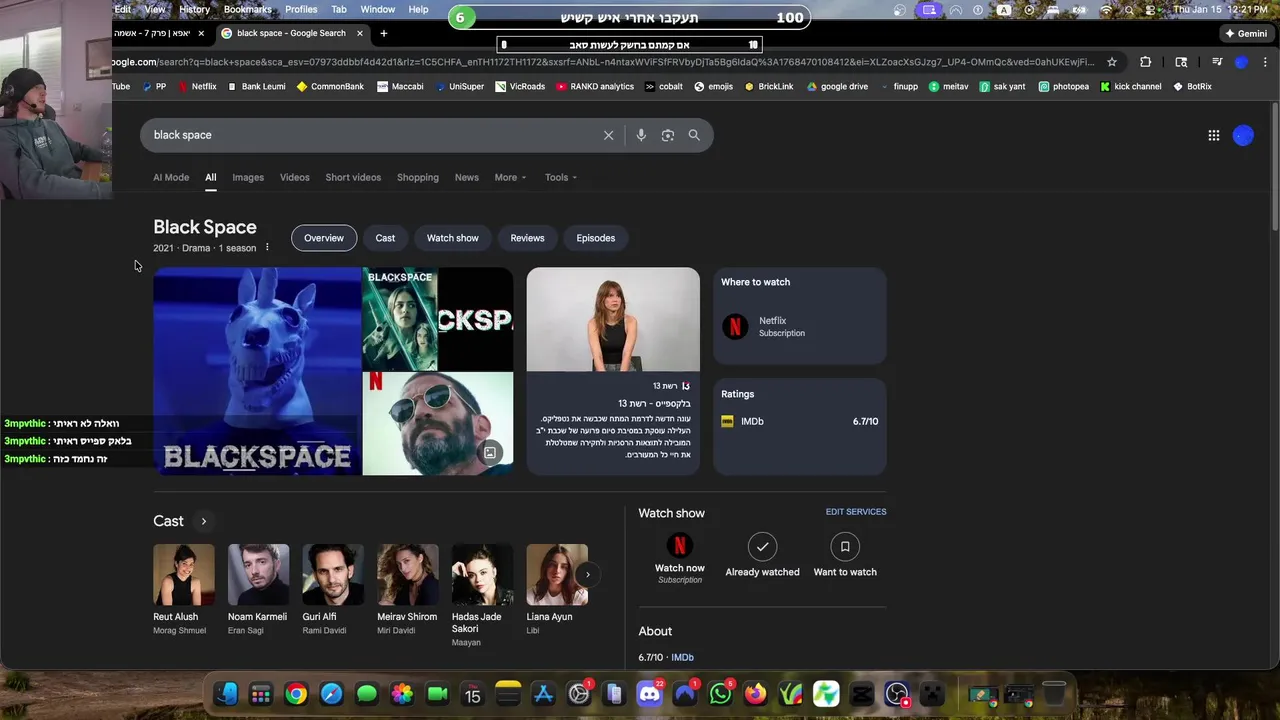1280x720 pixels.
Task: Open the Calendar icon in the Dock
Action: [472, 694]
